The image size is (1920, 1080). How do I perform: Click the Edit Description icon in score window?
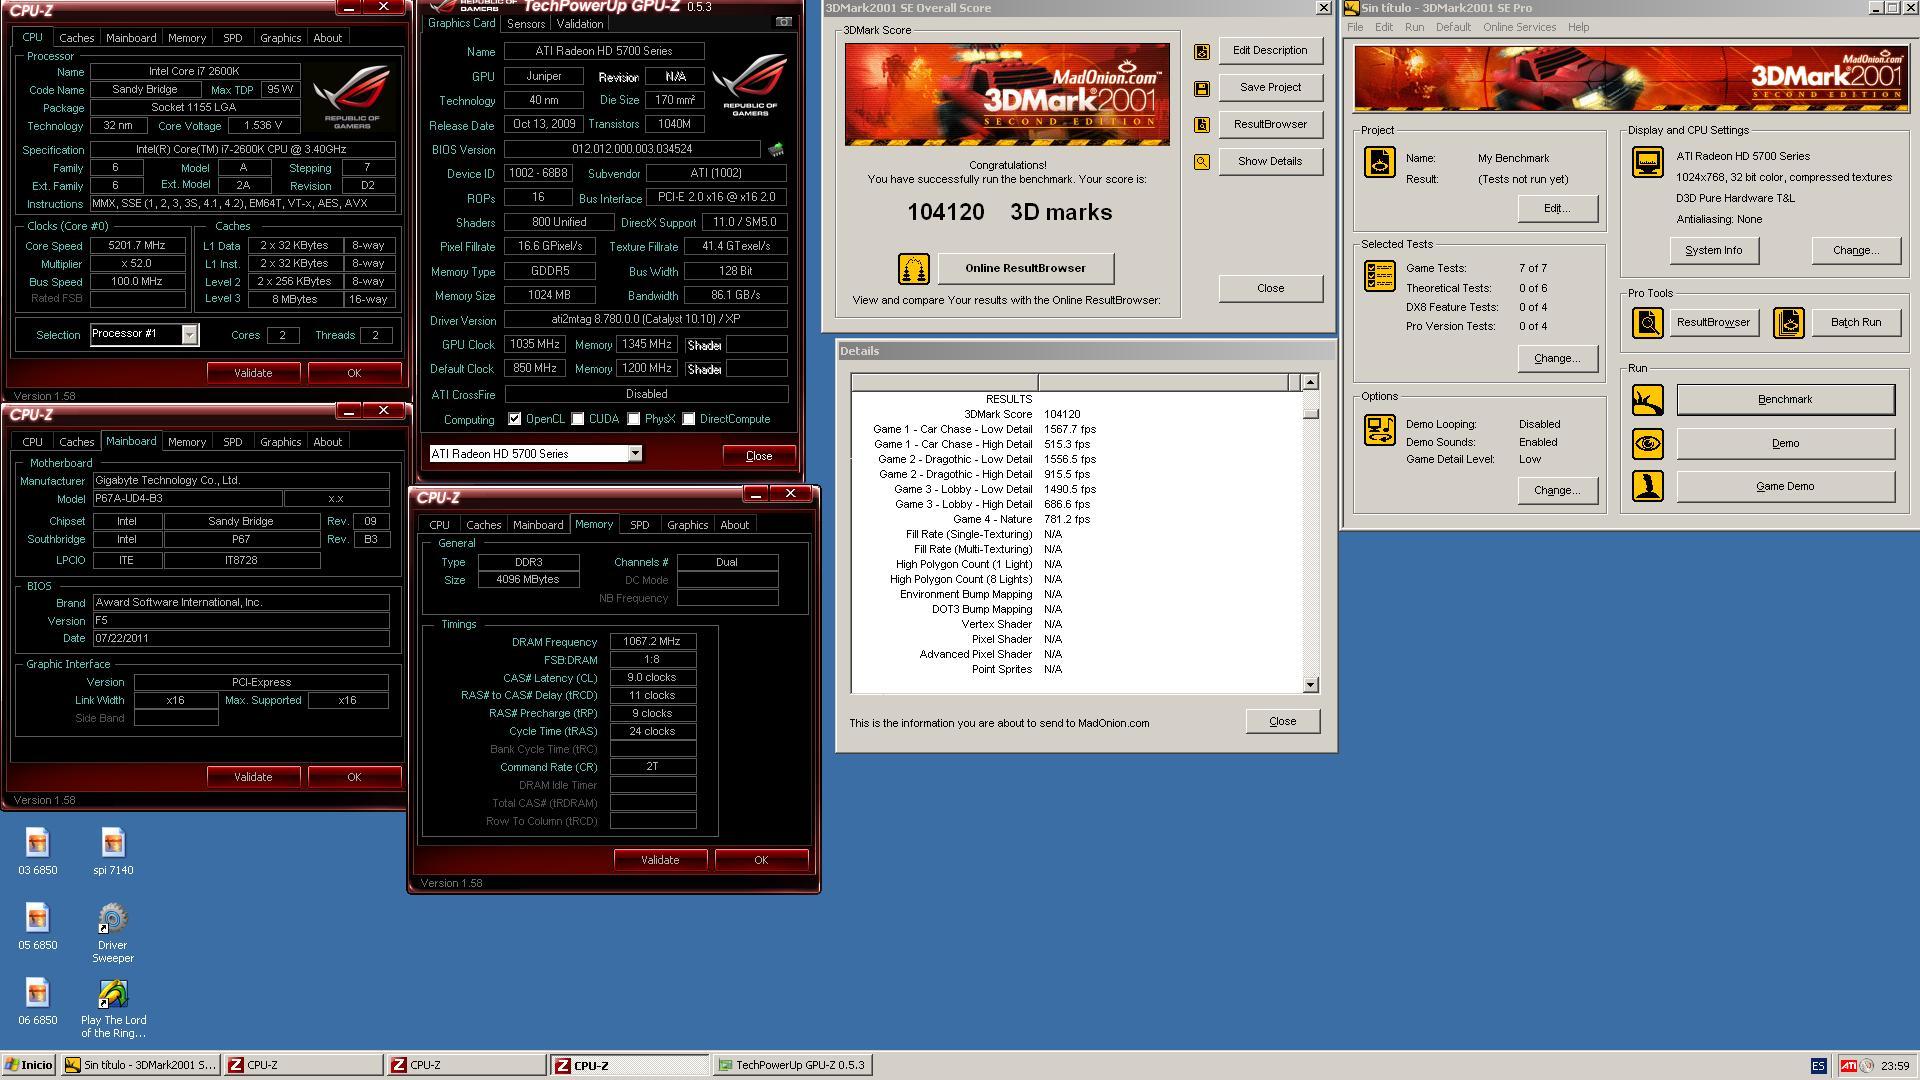(1202, 51)
